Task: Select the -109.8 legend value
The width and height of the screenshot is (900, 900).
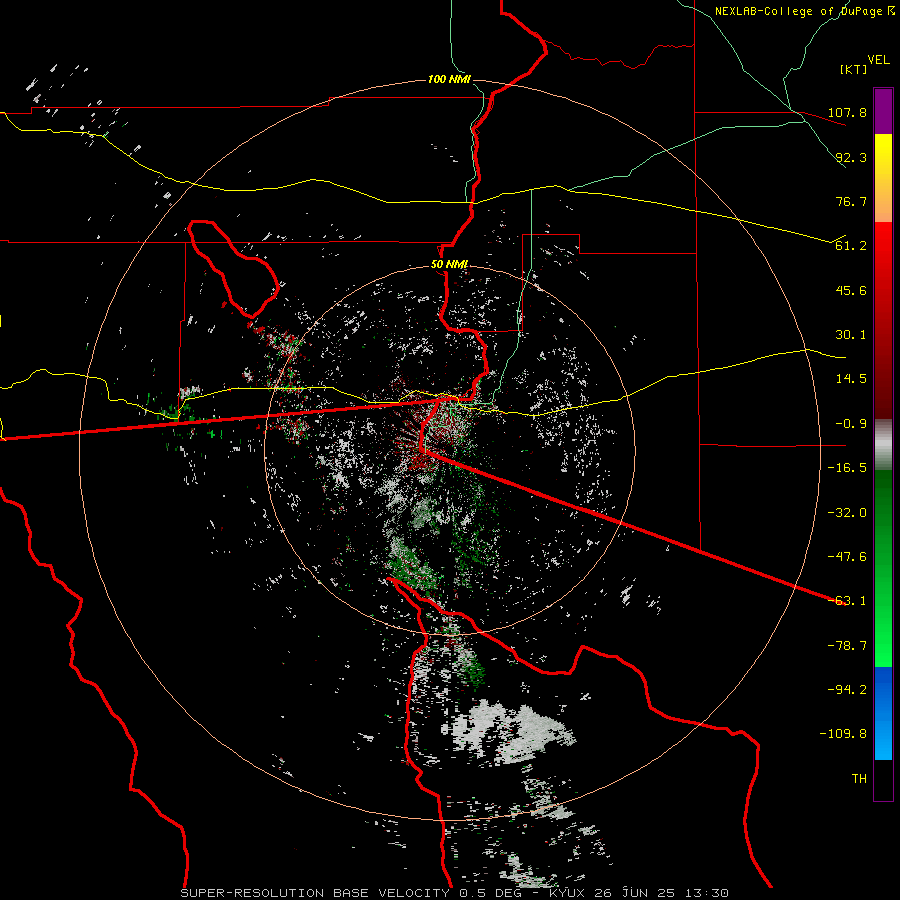Action: click(844, 734)
